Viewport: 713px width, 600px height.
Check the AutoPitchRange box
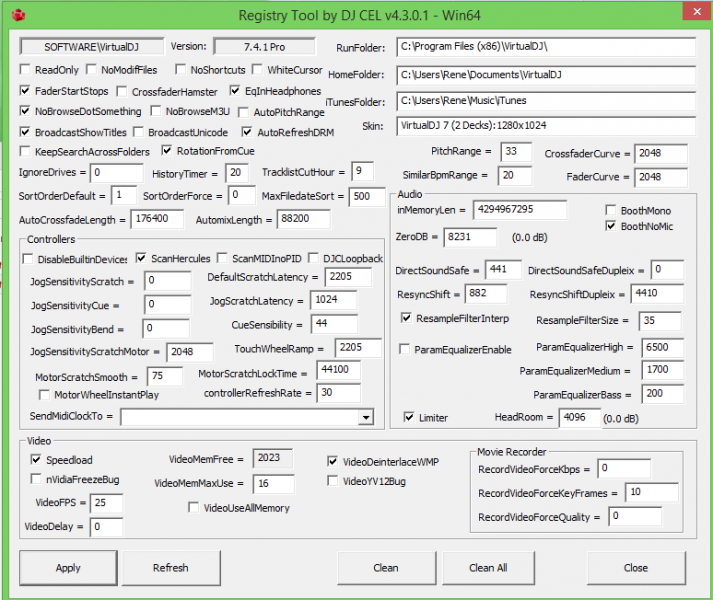tap(243, 112)
